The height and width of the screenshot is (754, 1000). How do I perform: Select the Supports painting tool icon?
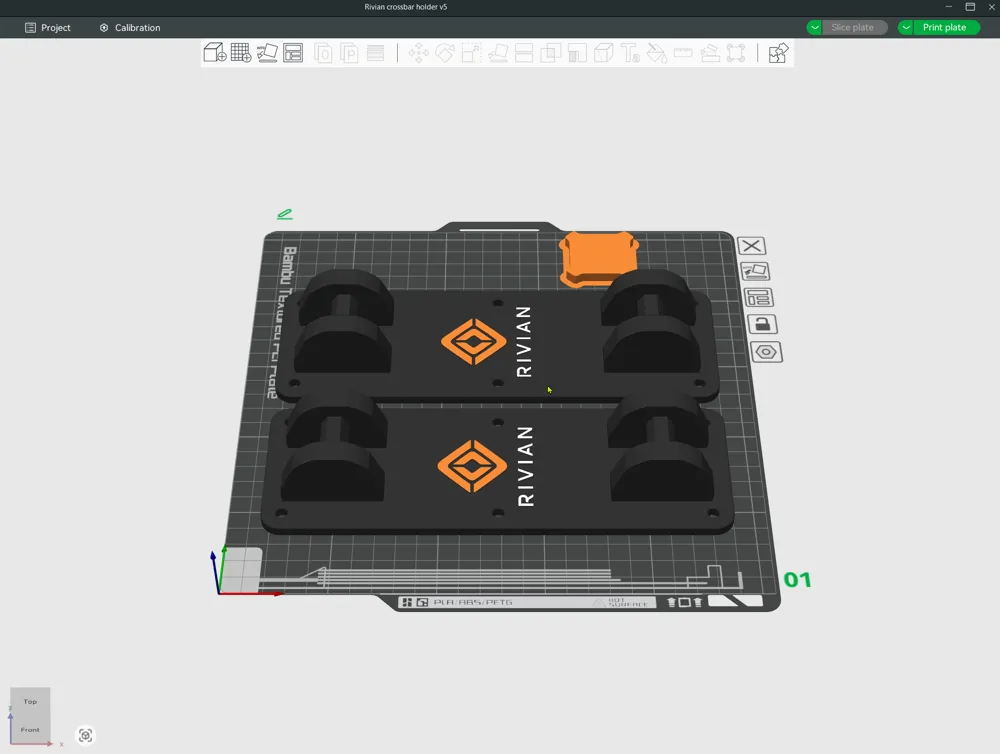577,53
